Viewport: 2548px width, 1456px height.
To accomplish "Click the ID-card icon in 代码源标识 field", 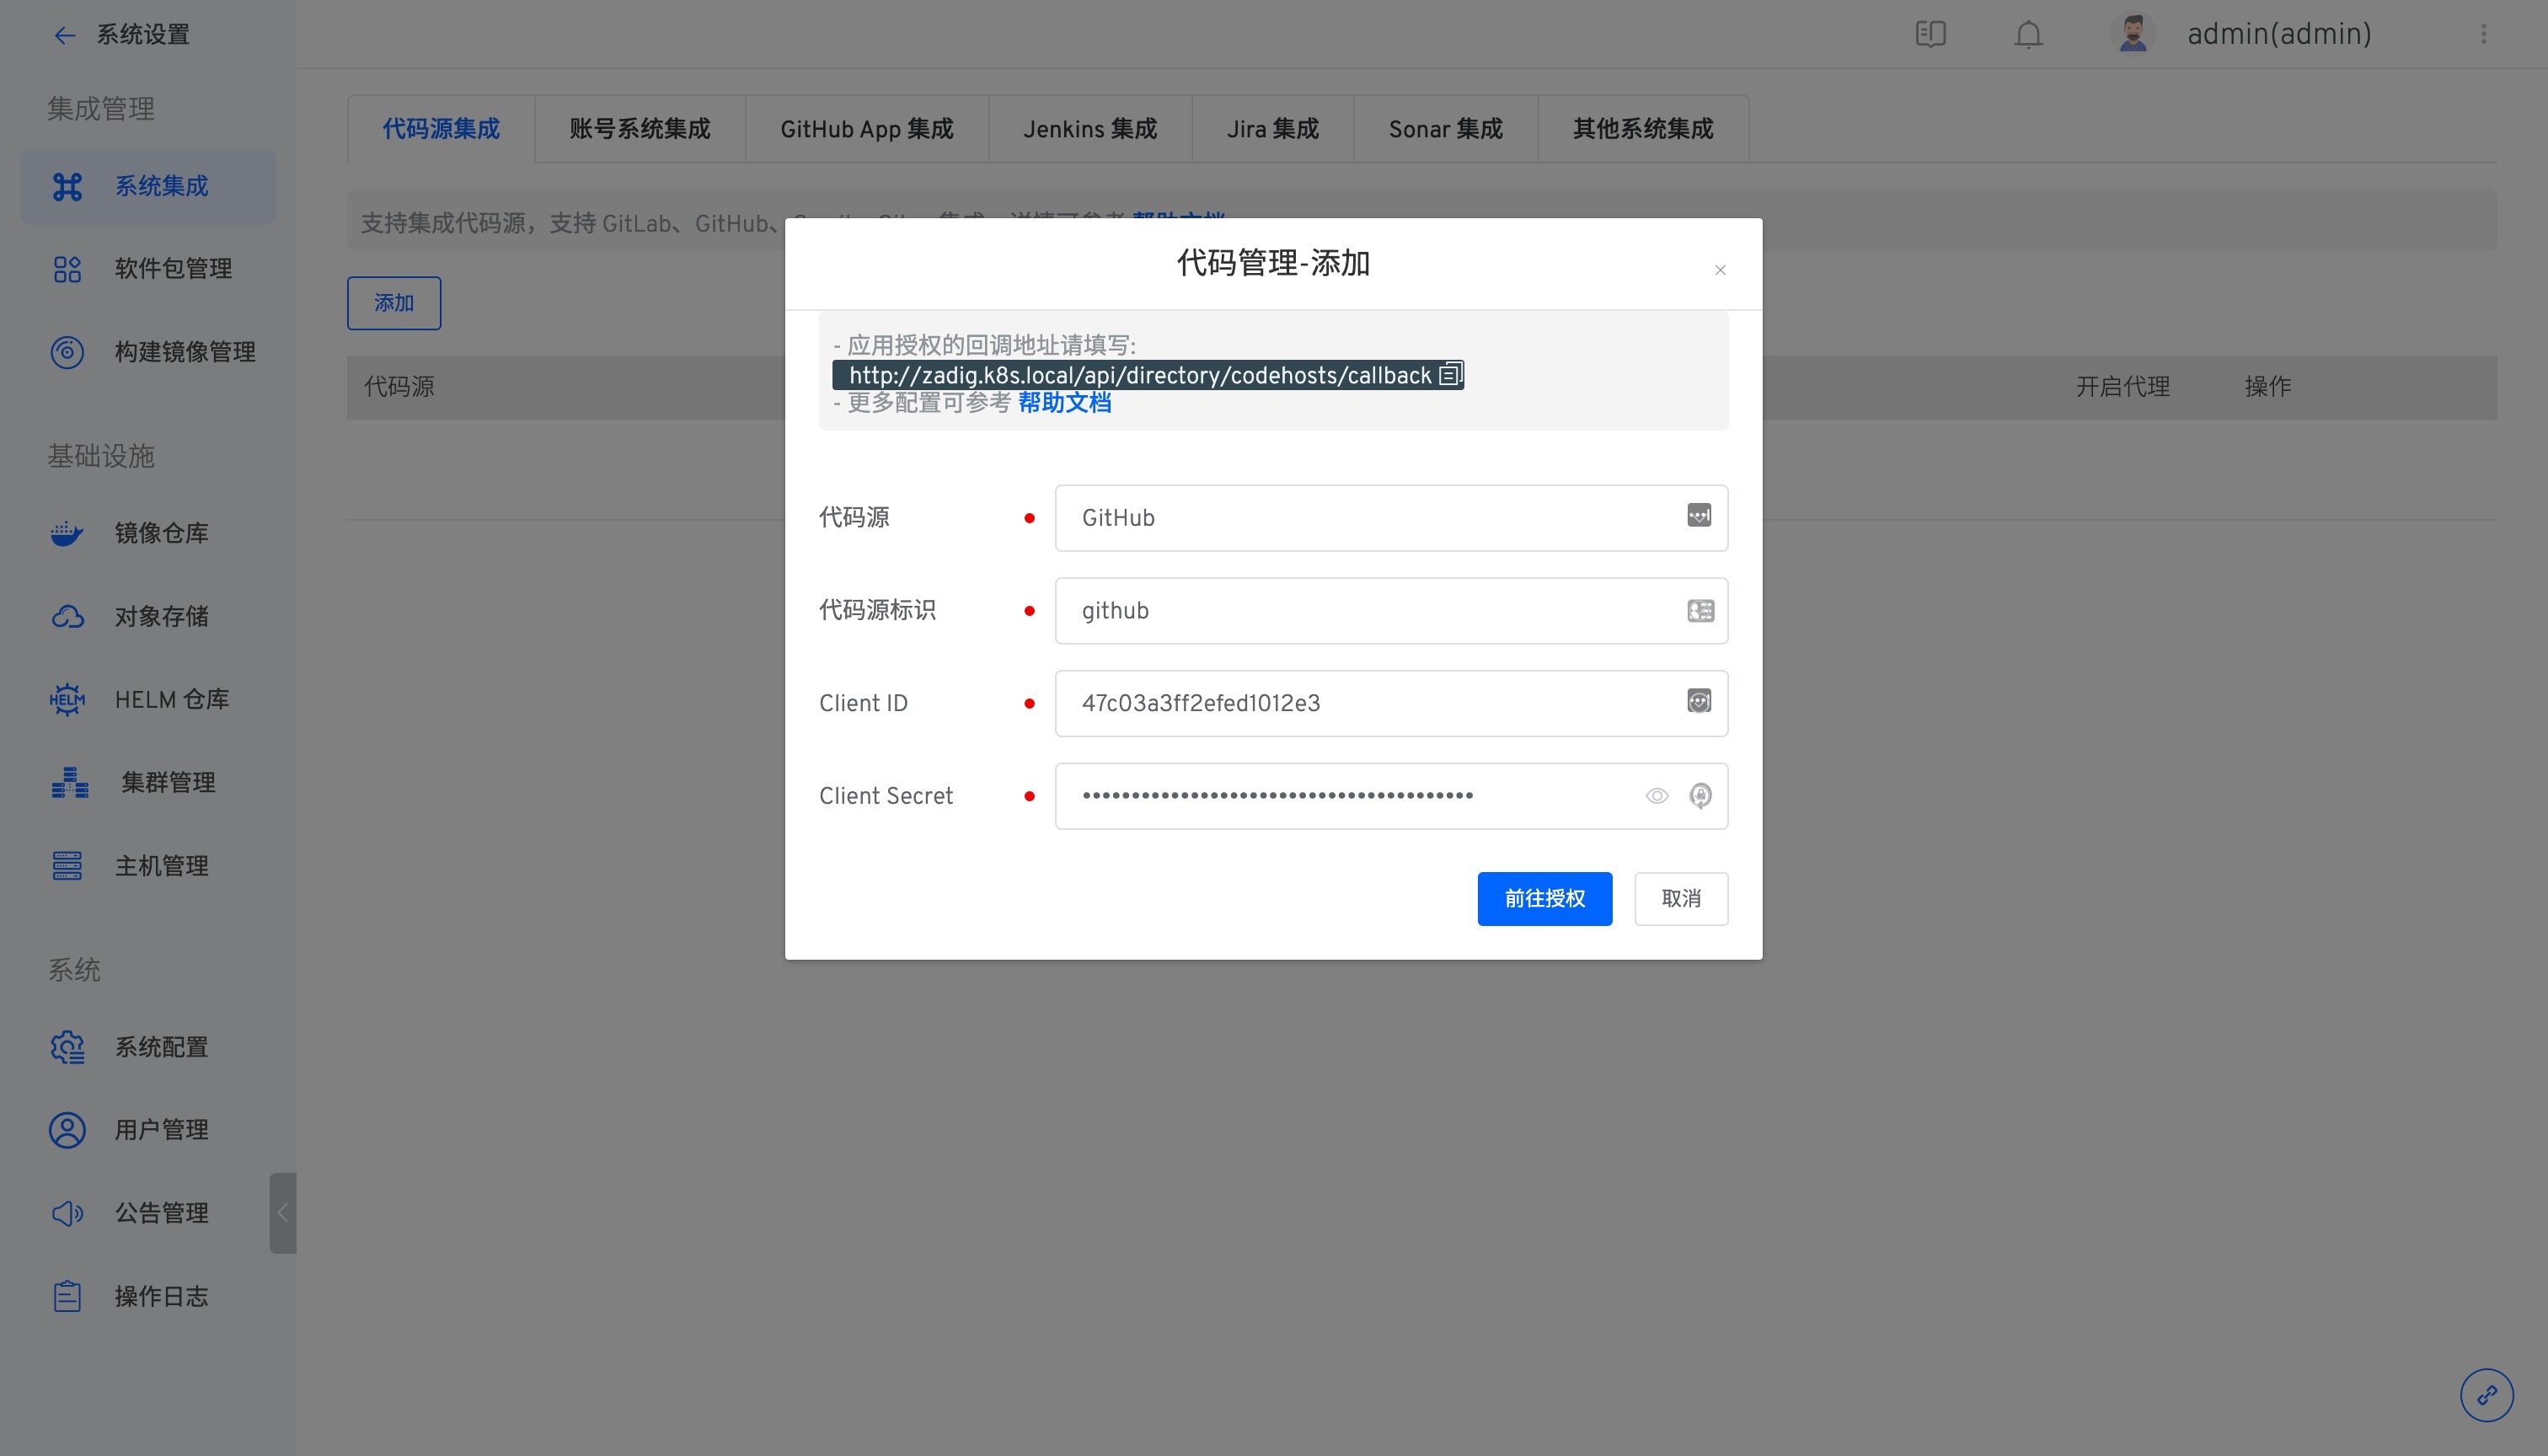I will [x=1700, y=610].
